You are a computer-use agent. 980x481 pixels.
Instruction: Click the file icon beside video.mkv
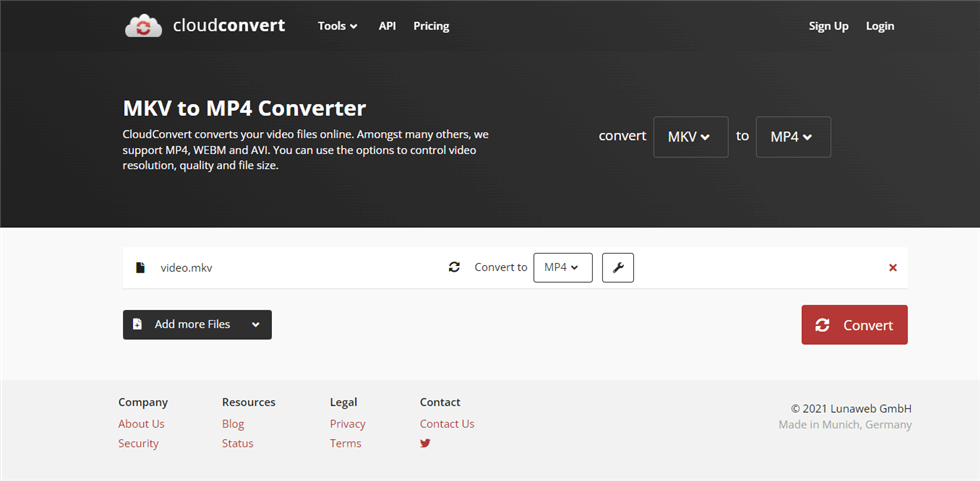pyautogui.click(x=141, y=267)
